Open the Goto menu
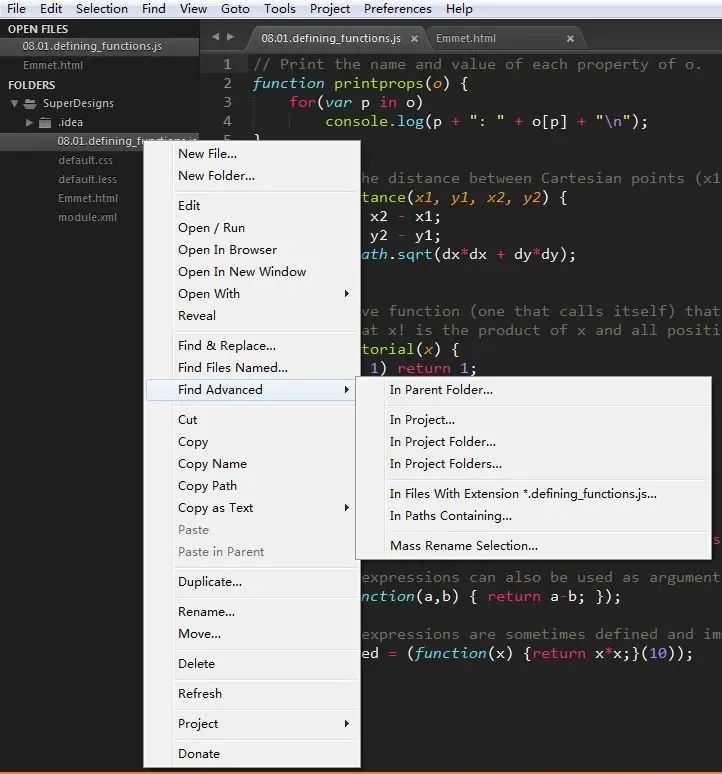Screen dimensions: 722x774 pos(235,9)
